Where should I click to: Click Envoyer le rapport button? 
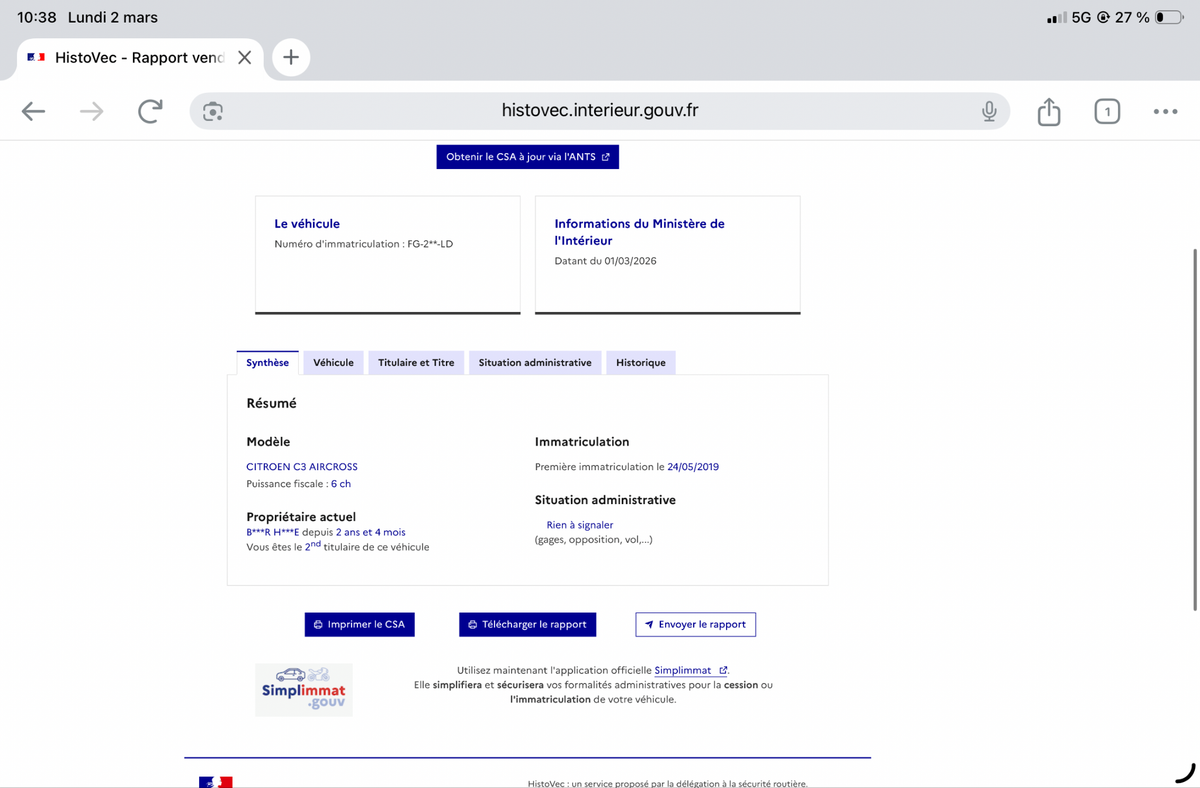pos(695,624)
